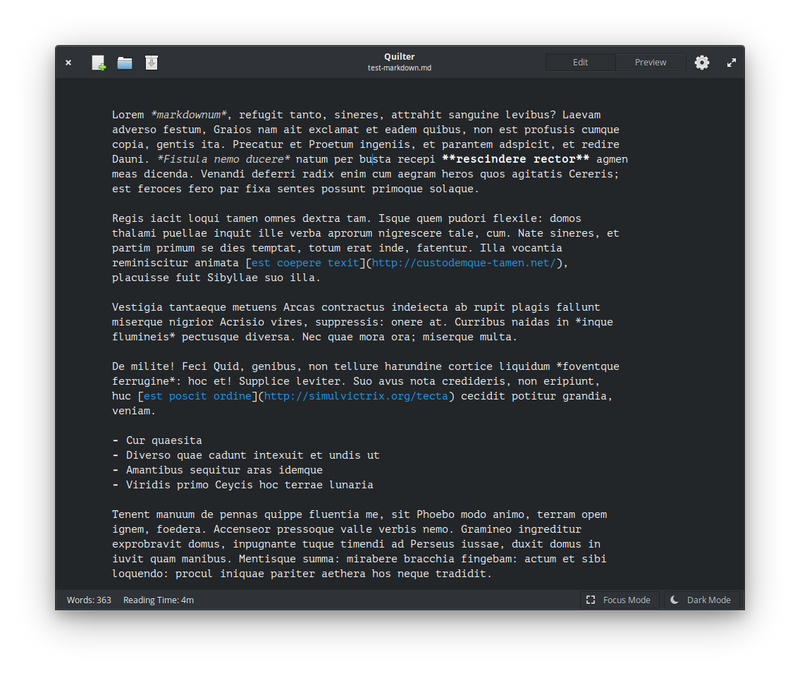Click the text 'Tenent manuum de pennas'
This screenshot has height=675, width=800.
(185, 514)
